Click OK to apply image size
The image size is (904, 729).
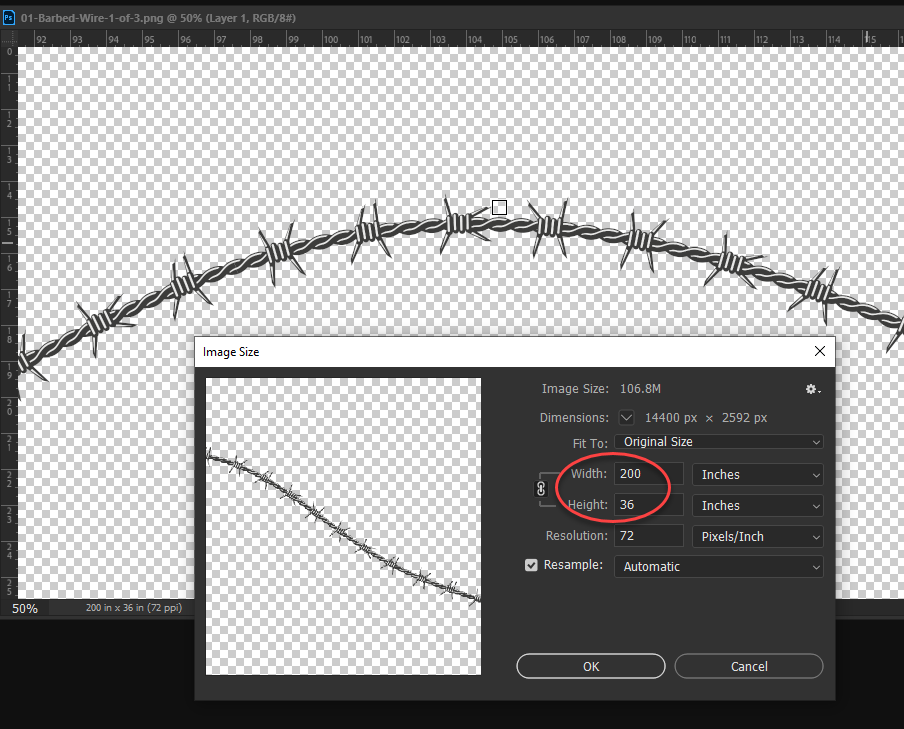(590, 666)
